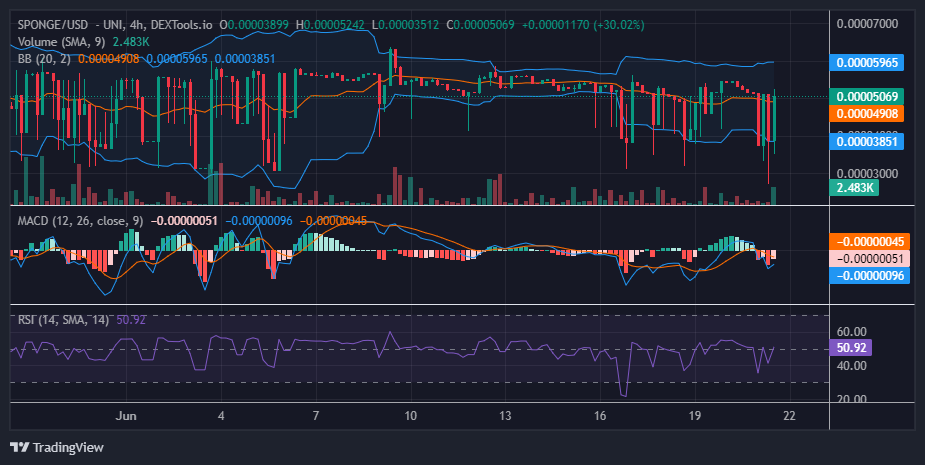This screenshot has height=465, width=925.
Task: Select the MACD (12, 26, close, 9) label
Action: pyautogui.click(x=80, y=221)
